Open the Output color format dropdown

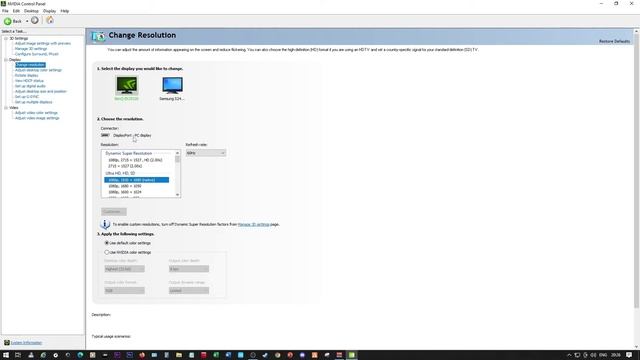click(124, 291)
